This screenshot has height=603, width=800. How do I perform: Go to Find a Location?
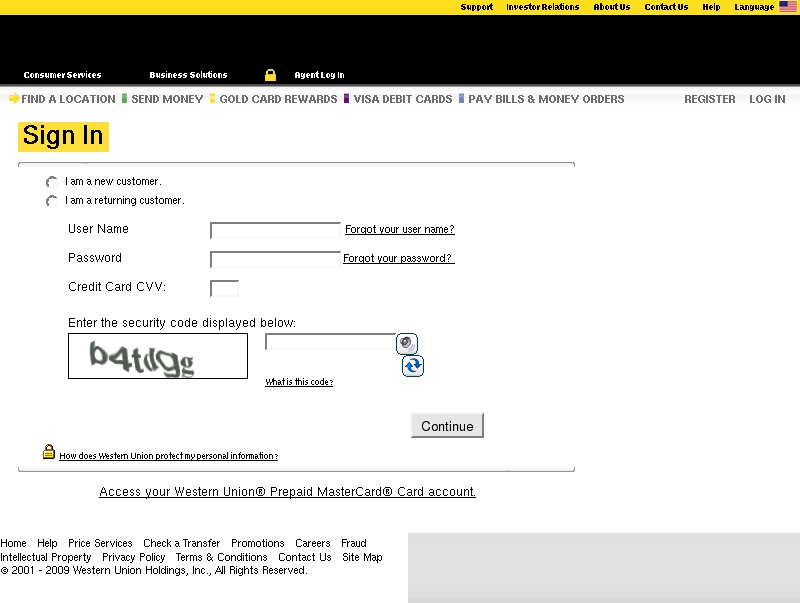[68, 99]
